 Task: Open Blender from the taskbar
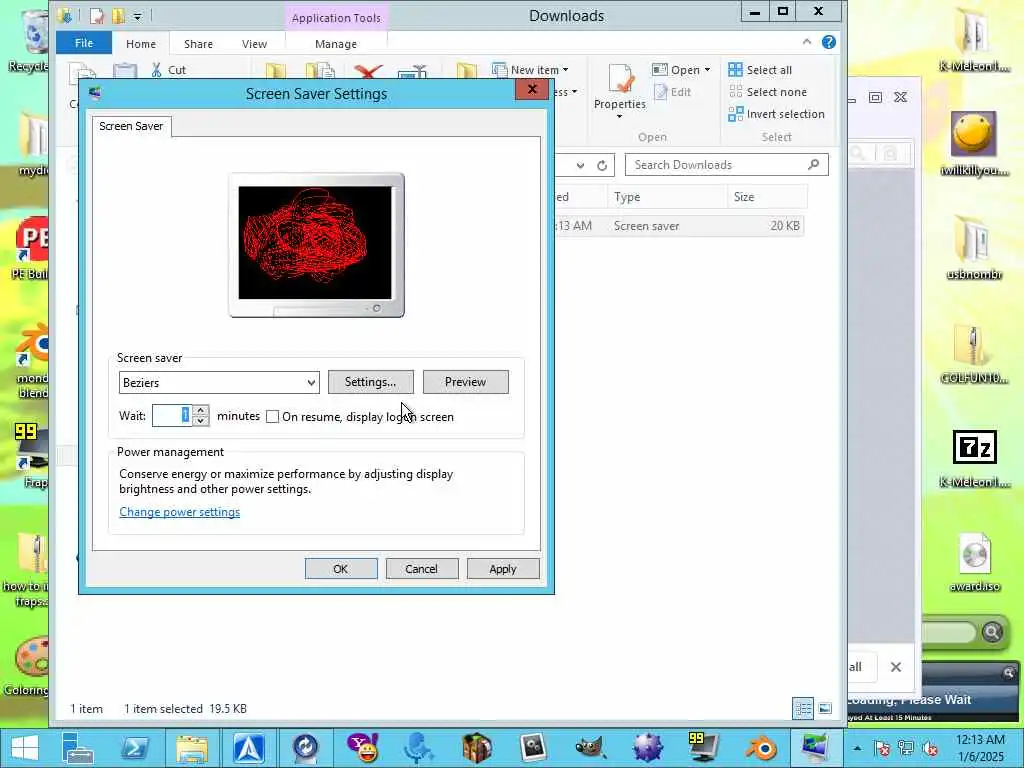[x=760, y=748]
